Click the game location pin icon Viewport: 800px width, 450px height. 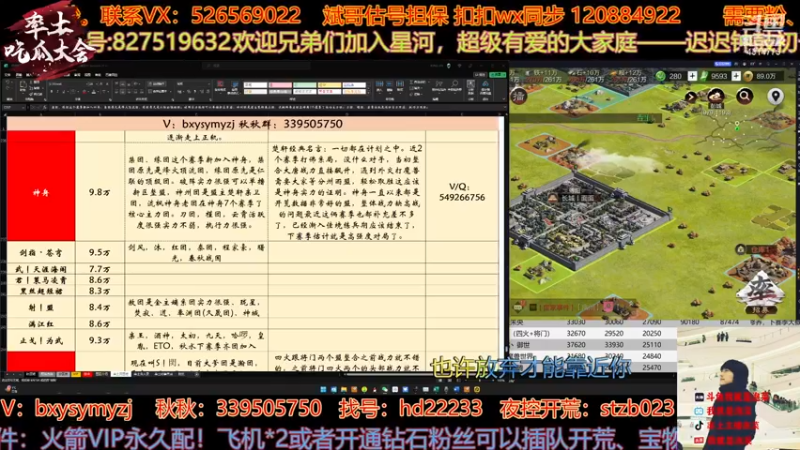pos(776,96)
